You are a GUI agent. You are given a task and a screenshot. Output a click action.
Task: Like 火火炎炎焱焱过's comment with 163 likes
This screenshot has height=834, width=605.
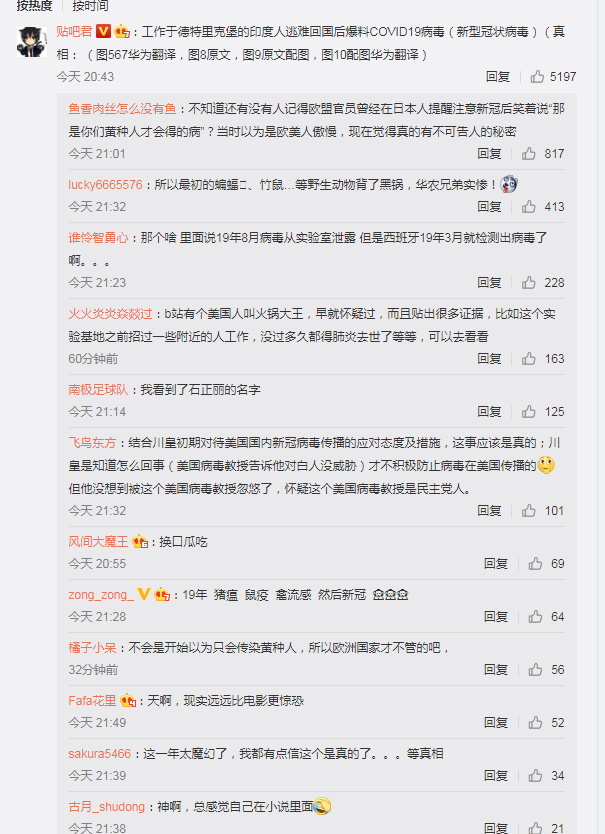[x=528, y=358]
